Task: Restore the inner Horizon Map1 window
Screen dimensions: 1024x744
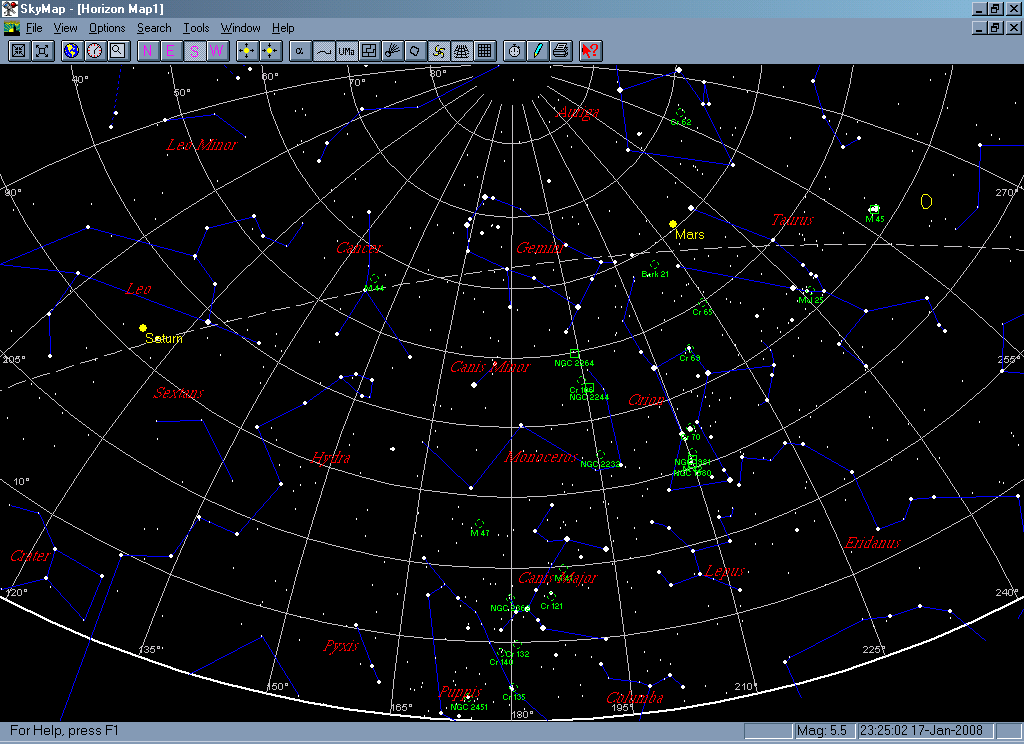Action: [x=996, y=27]
